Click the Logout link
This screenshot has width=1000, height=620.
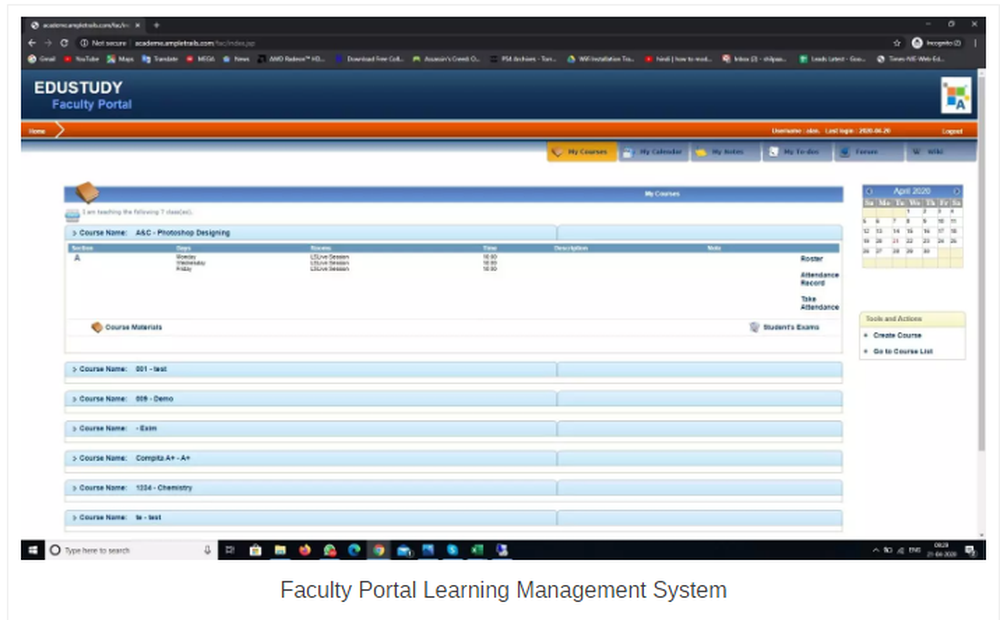click(x=952, y=131)
